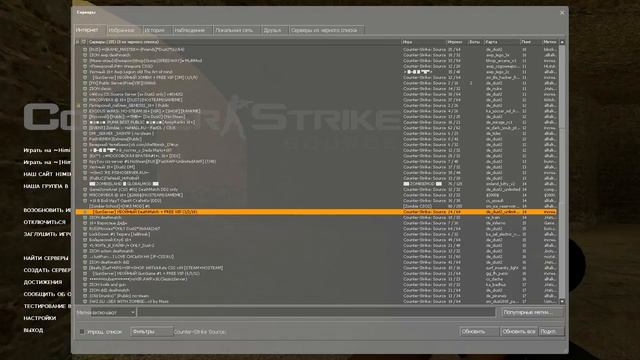This screenshot has height=360, width=640.
Task: Sort by Игроки column header
Action: [x=457, y=42]
